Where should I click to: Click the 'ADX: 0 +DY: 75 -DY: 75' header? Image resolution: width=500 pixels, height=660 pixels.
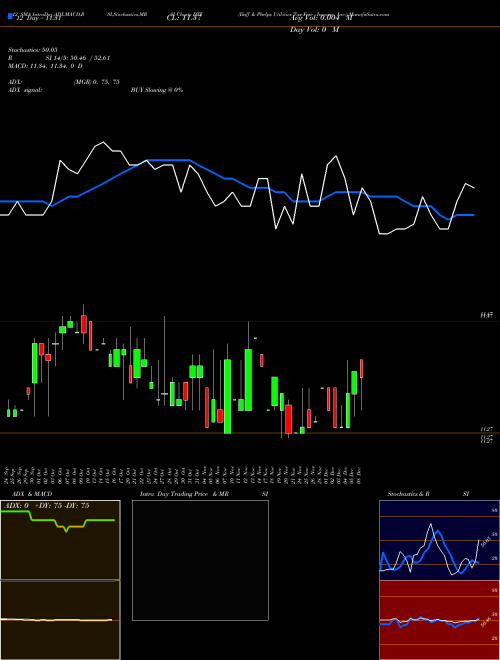click(x=47, y=506)
